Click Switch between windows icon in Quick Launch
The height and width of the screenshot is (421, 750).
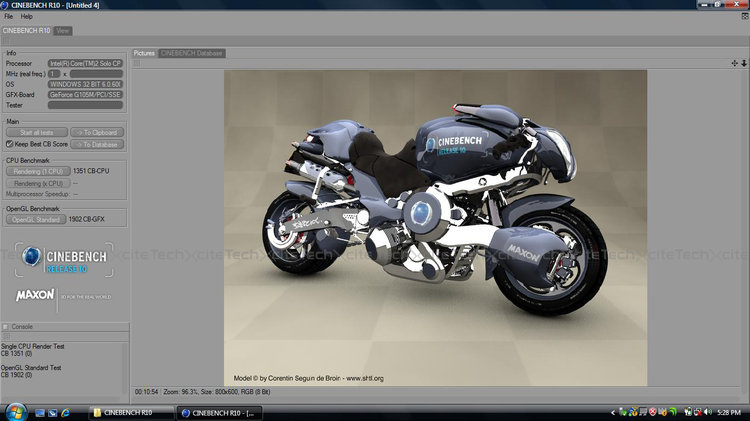[53, 412]
